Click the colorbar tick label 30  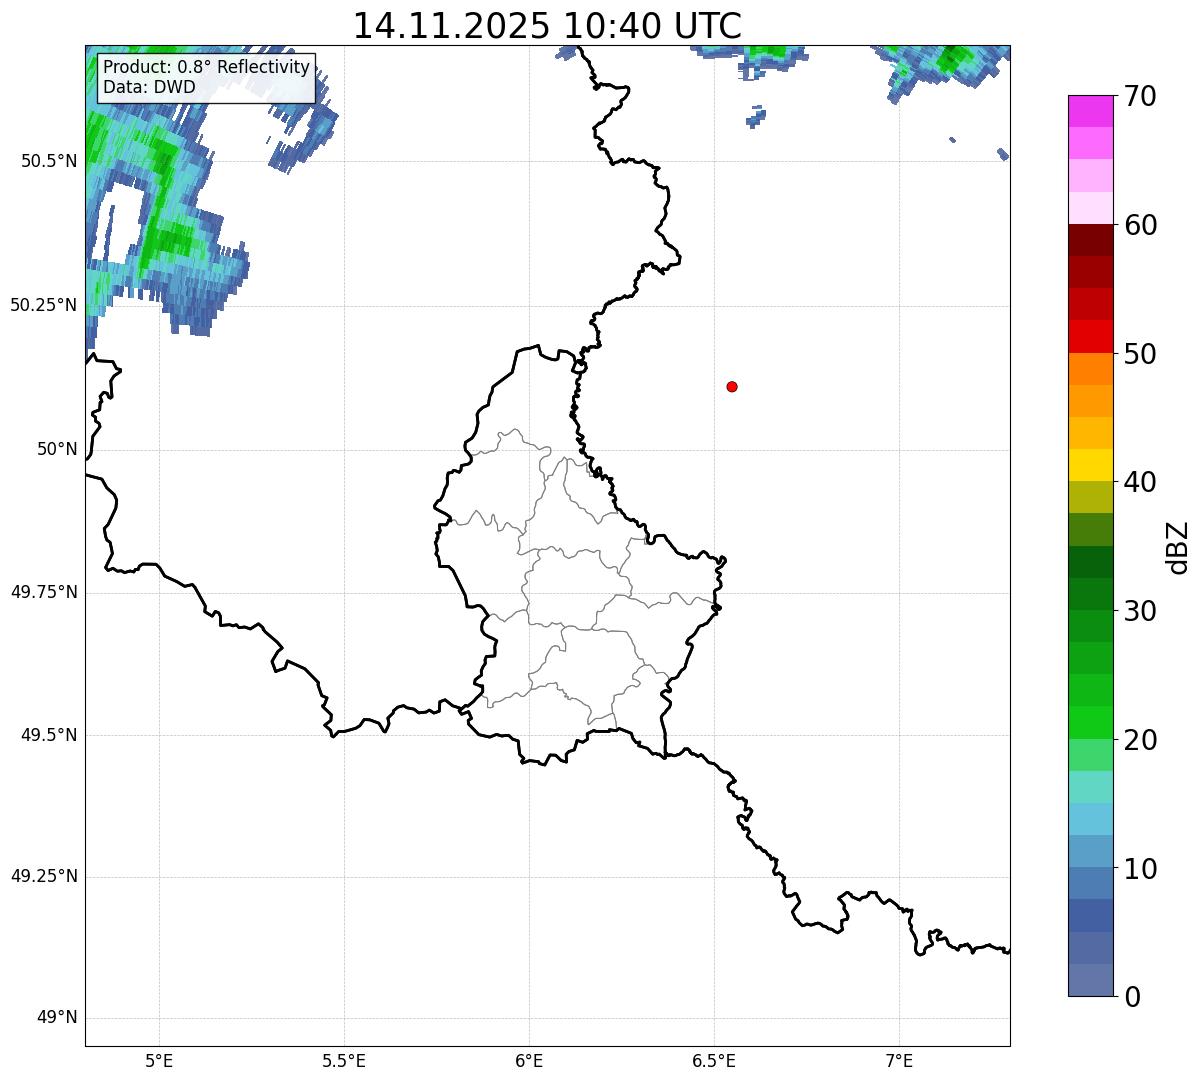pyautogui.click(x=1140, y=611)
